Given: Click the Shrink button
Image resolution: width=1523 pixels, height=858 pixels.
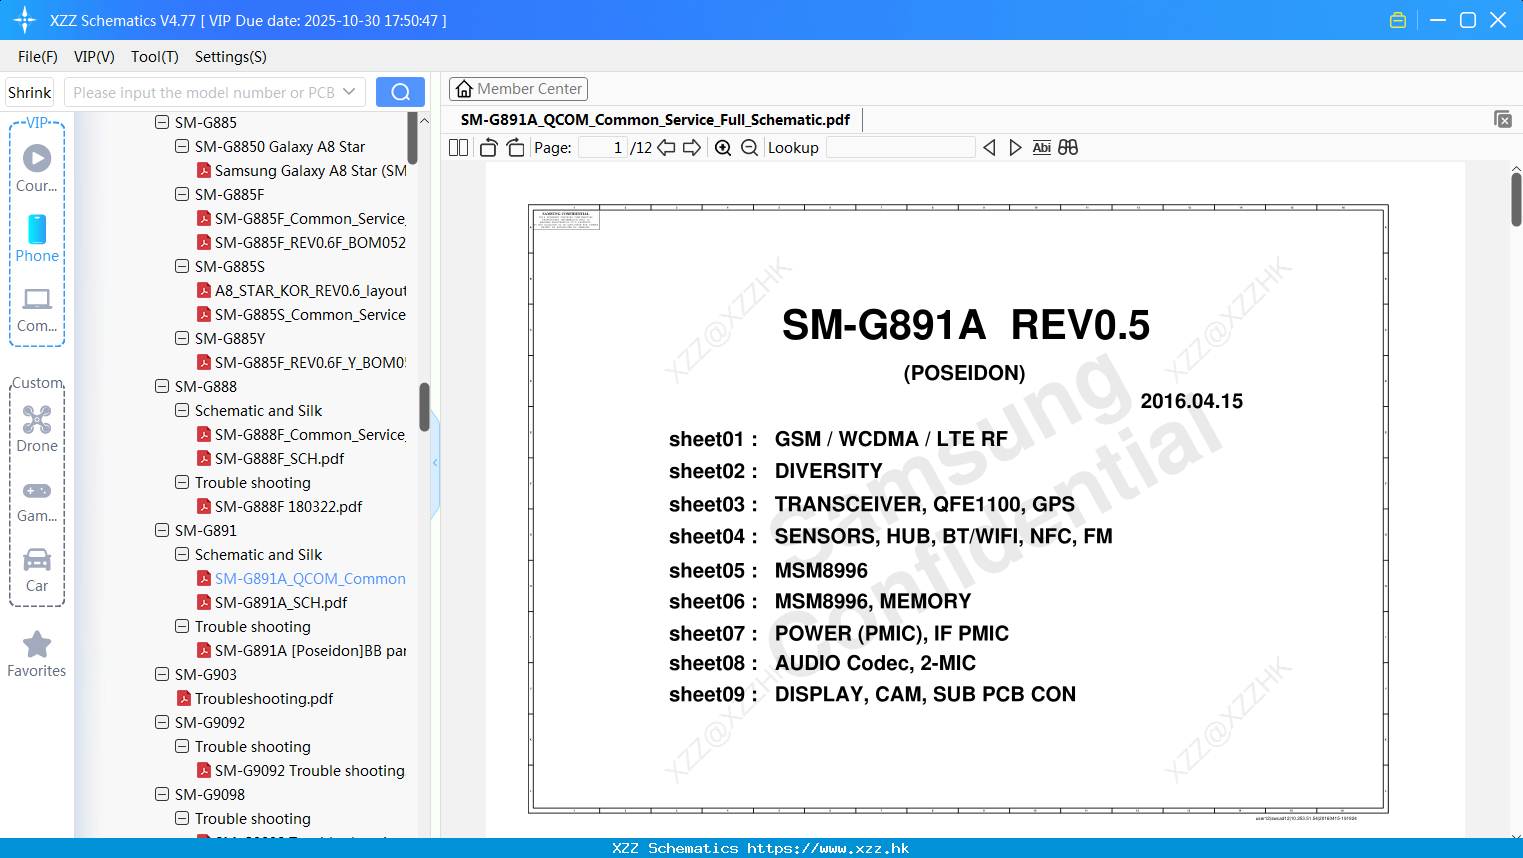Looking at the screenshot, I should 30,92.
